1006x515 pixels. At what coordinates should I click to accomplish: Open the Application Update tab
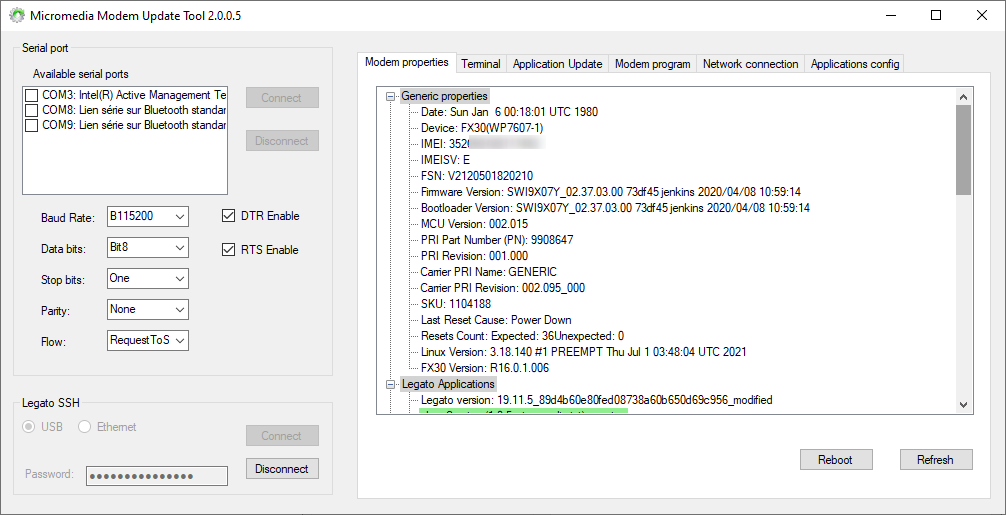click(x=558, y=64)
